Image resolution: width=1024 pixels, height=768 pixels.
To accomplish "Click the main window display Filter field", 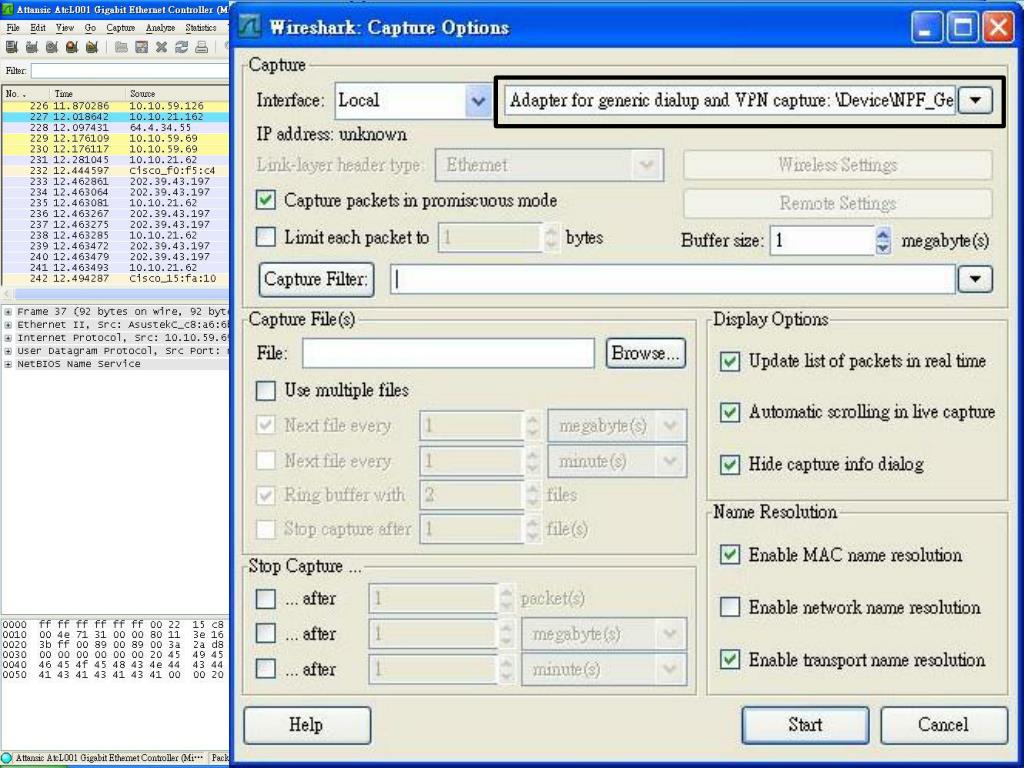I will pyautogui.click(x=129, y=71).
